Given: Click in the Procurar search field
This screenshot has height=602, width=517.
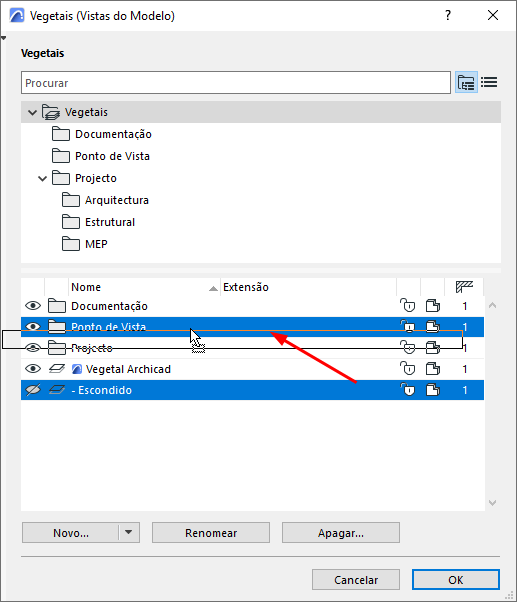Looking at the screenshot, I should (x=236, y=83).
